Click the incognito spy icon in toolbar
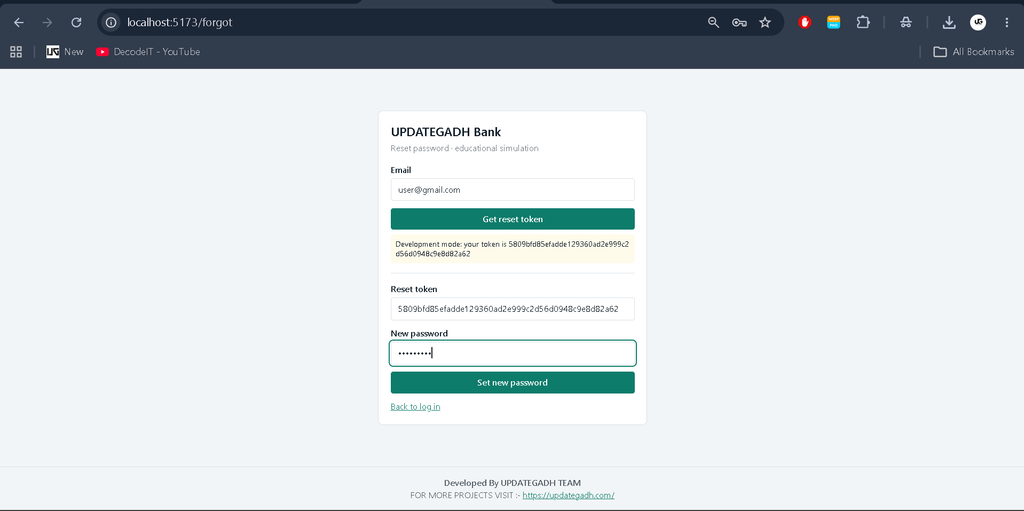This screenshot has height=511, width=1024. pos(905,22)
